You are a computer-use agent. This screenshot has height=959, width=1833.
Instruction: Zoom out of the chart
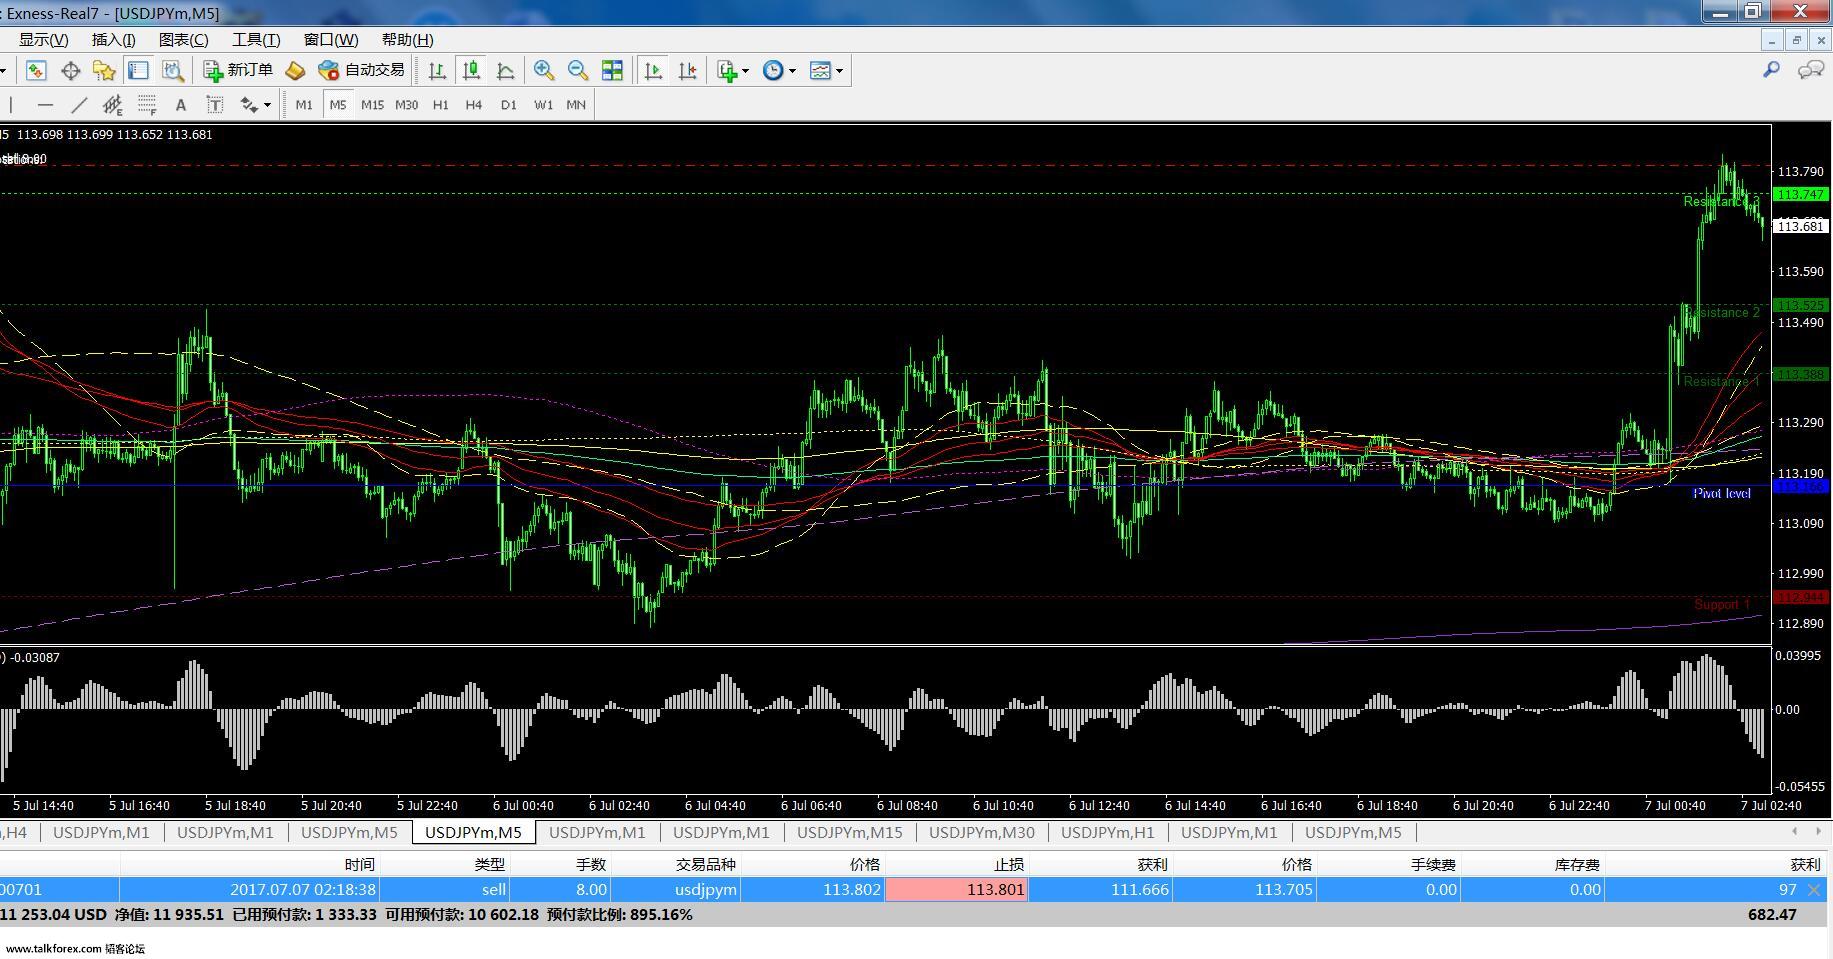[578, 70]
